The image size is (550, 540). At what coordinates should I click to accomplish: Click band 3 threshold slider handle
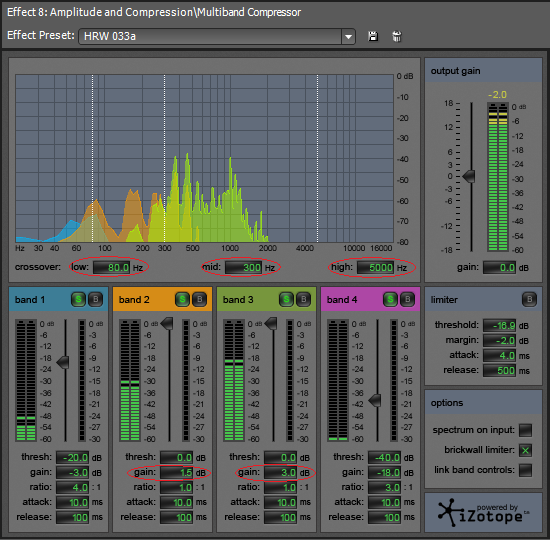click(x=271, y=324)
